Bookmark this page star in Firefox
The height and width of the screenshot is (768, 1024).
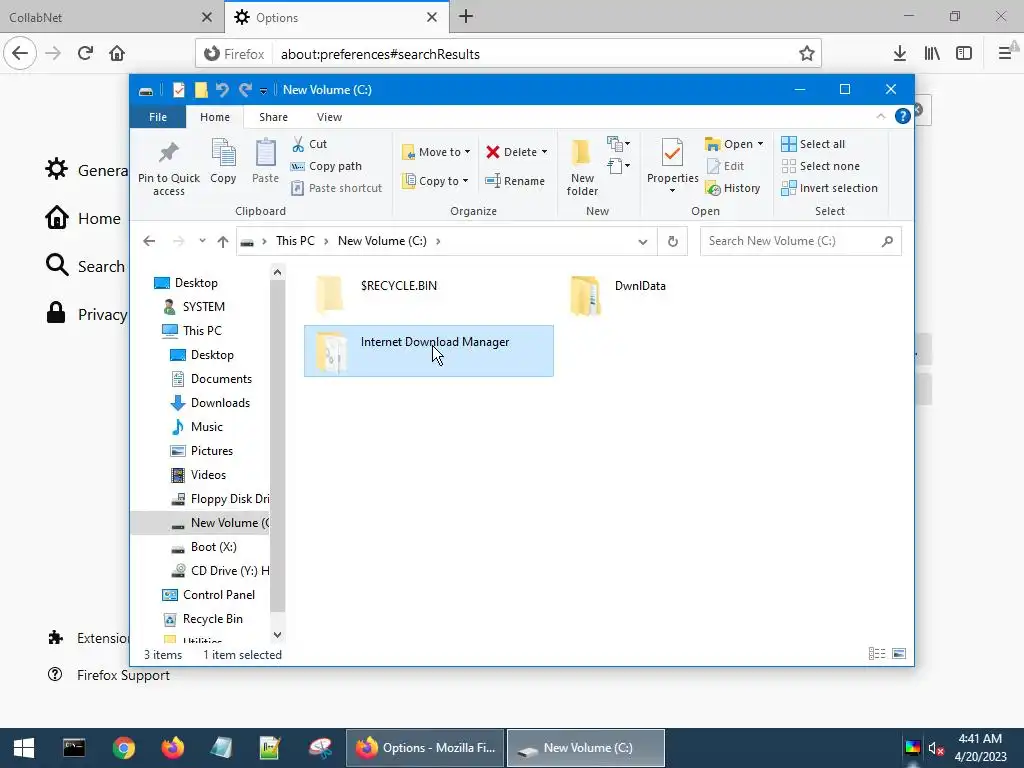point(807,54)
